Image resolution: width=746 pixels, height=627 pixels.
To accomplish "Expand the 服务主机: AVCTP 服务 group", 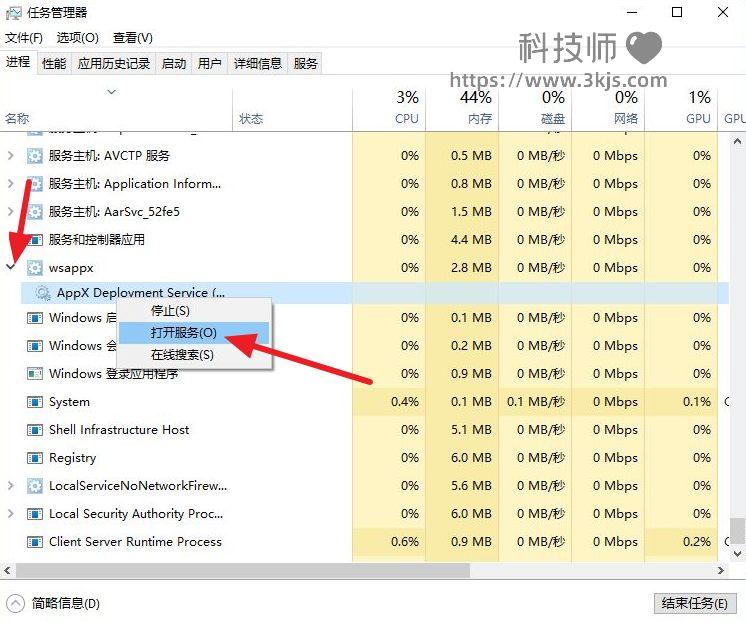I will click(10, 156).
